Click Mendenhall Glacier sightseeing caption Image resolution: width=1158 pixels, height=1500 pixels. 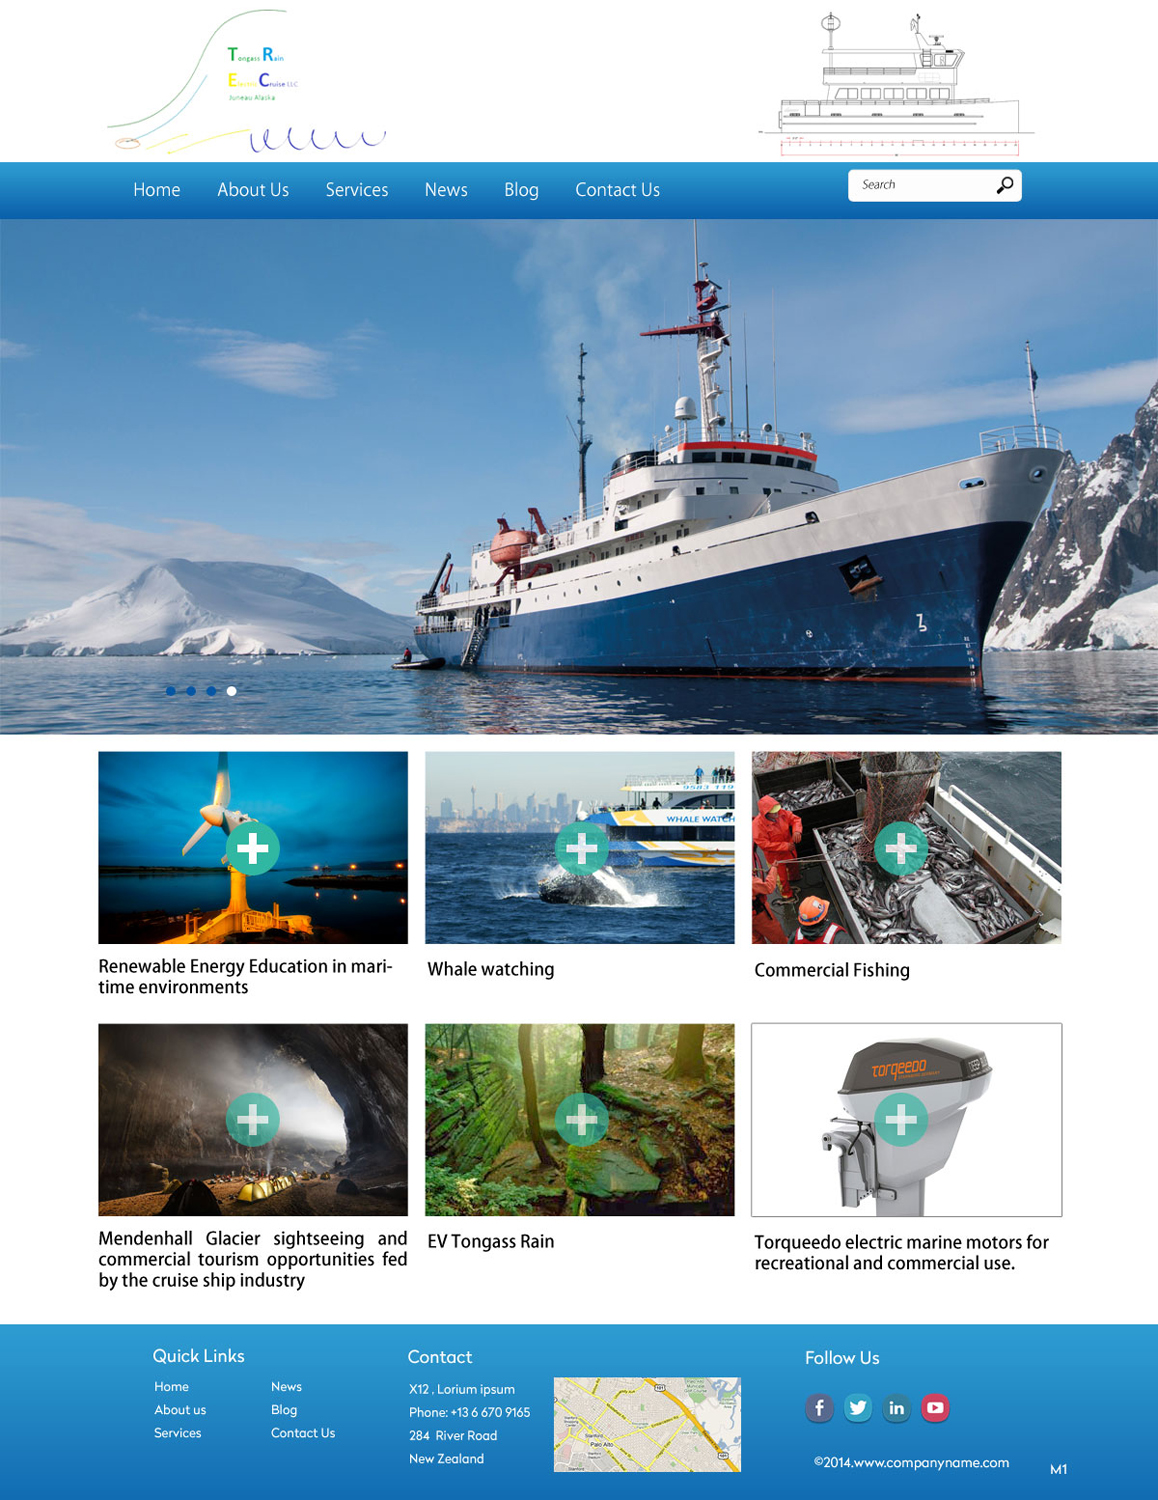click(253, 1259)
